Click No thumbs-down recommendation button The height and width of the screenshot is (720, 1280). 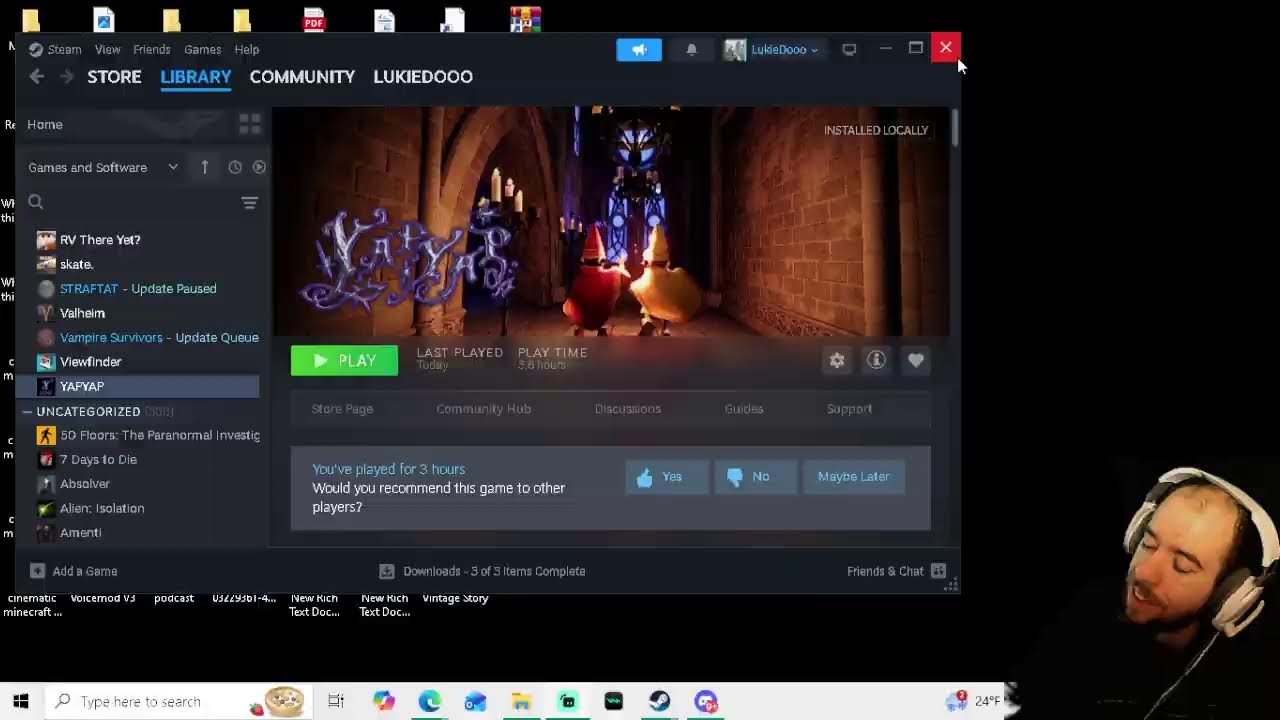756,477
